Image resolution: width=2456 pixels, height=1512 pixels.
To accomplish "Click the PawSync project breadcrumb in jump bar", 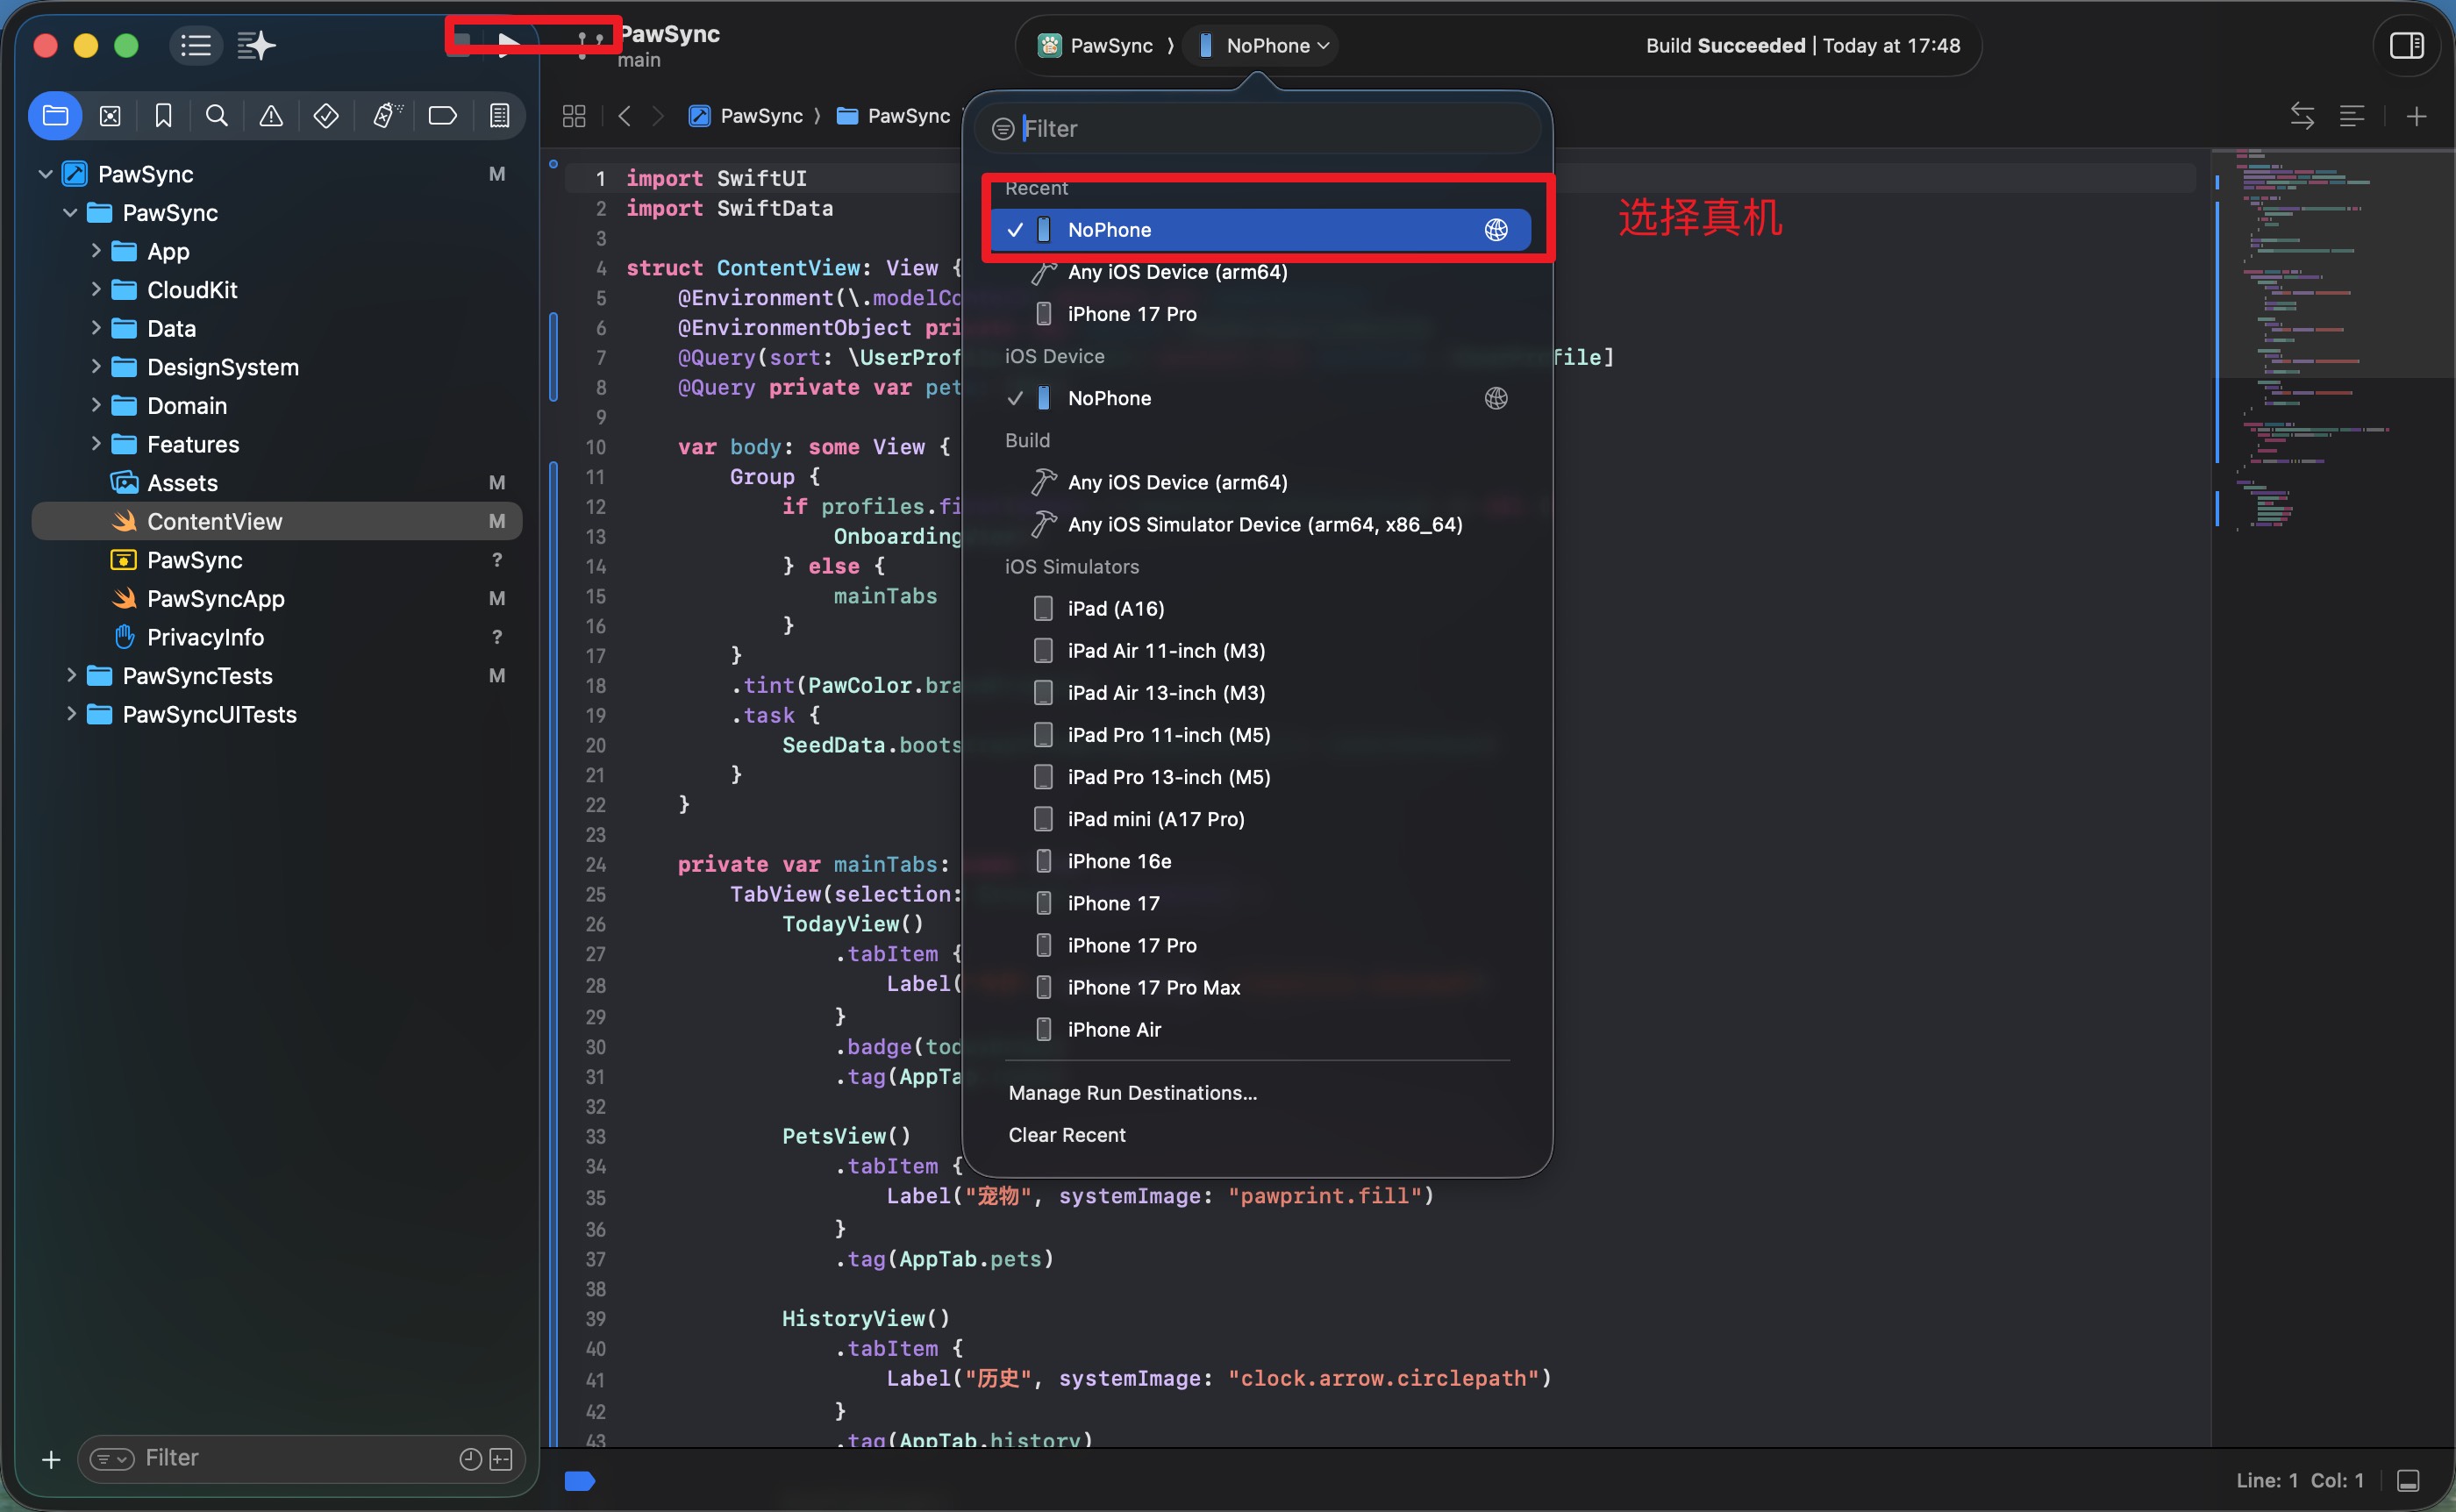I will coord(746,116).
